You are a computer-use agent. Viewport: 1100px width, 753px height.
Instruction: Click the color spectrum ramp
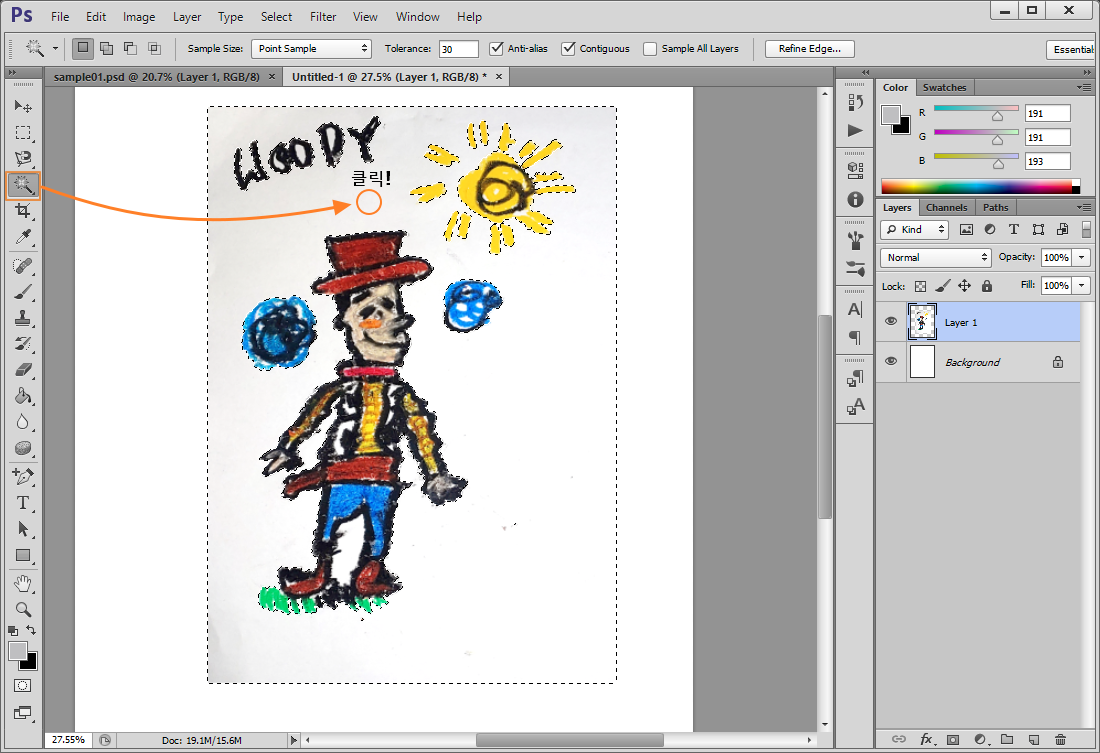(x=977, y=187)
